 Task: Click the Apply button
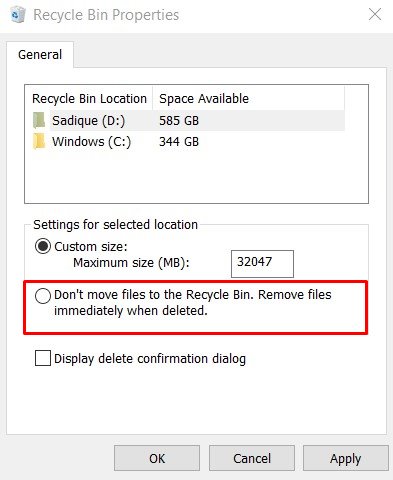(346, 458)
